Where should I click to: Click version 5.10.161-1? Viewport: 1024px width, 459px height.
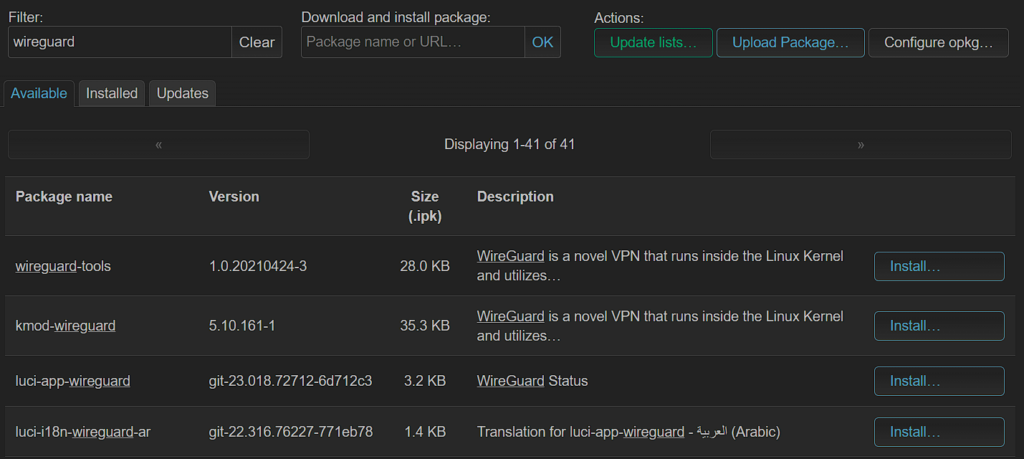(242, 326)
